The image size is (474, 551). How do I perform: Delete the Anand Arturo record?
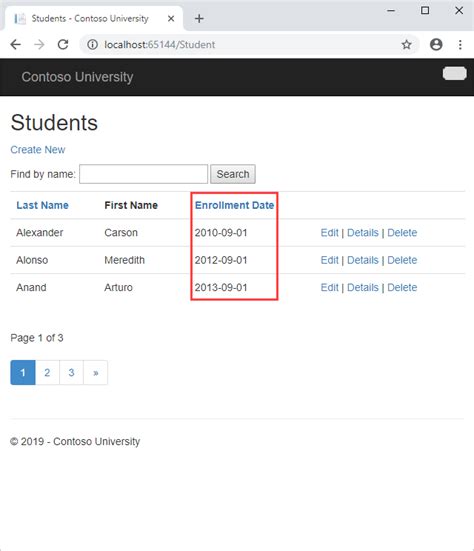point(402,287)
